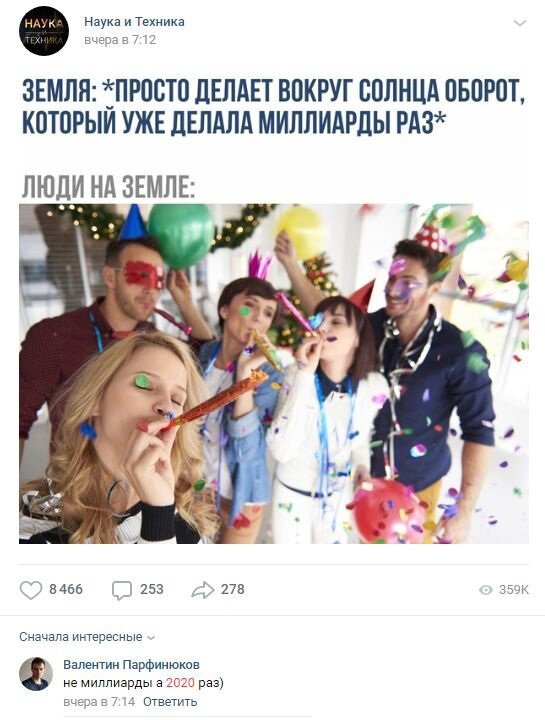This screenshot has width=545, height=720.
Task: Click the views eye icon
Action: tap(485, 590)
